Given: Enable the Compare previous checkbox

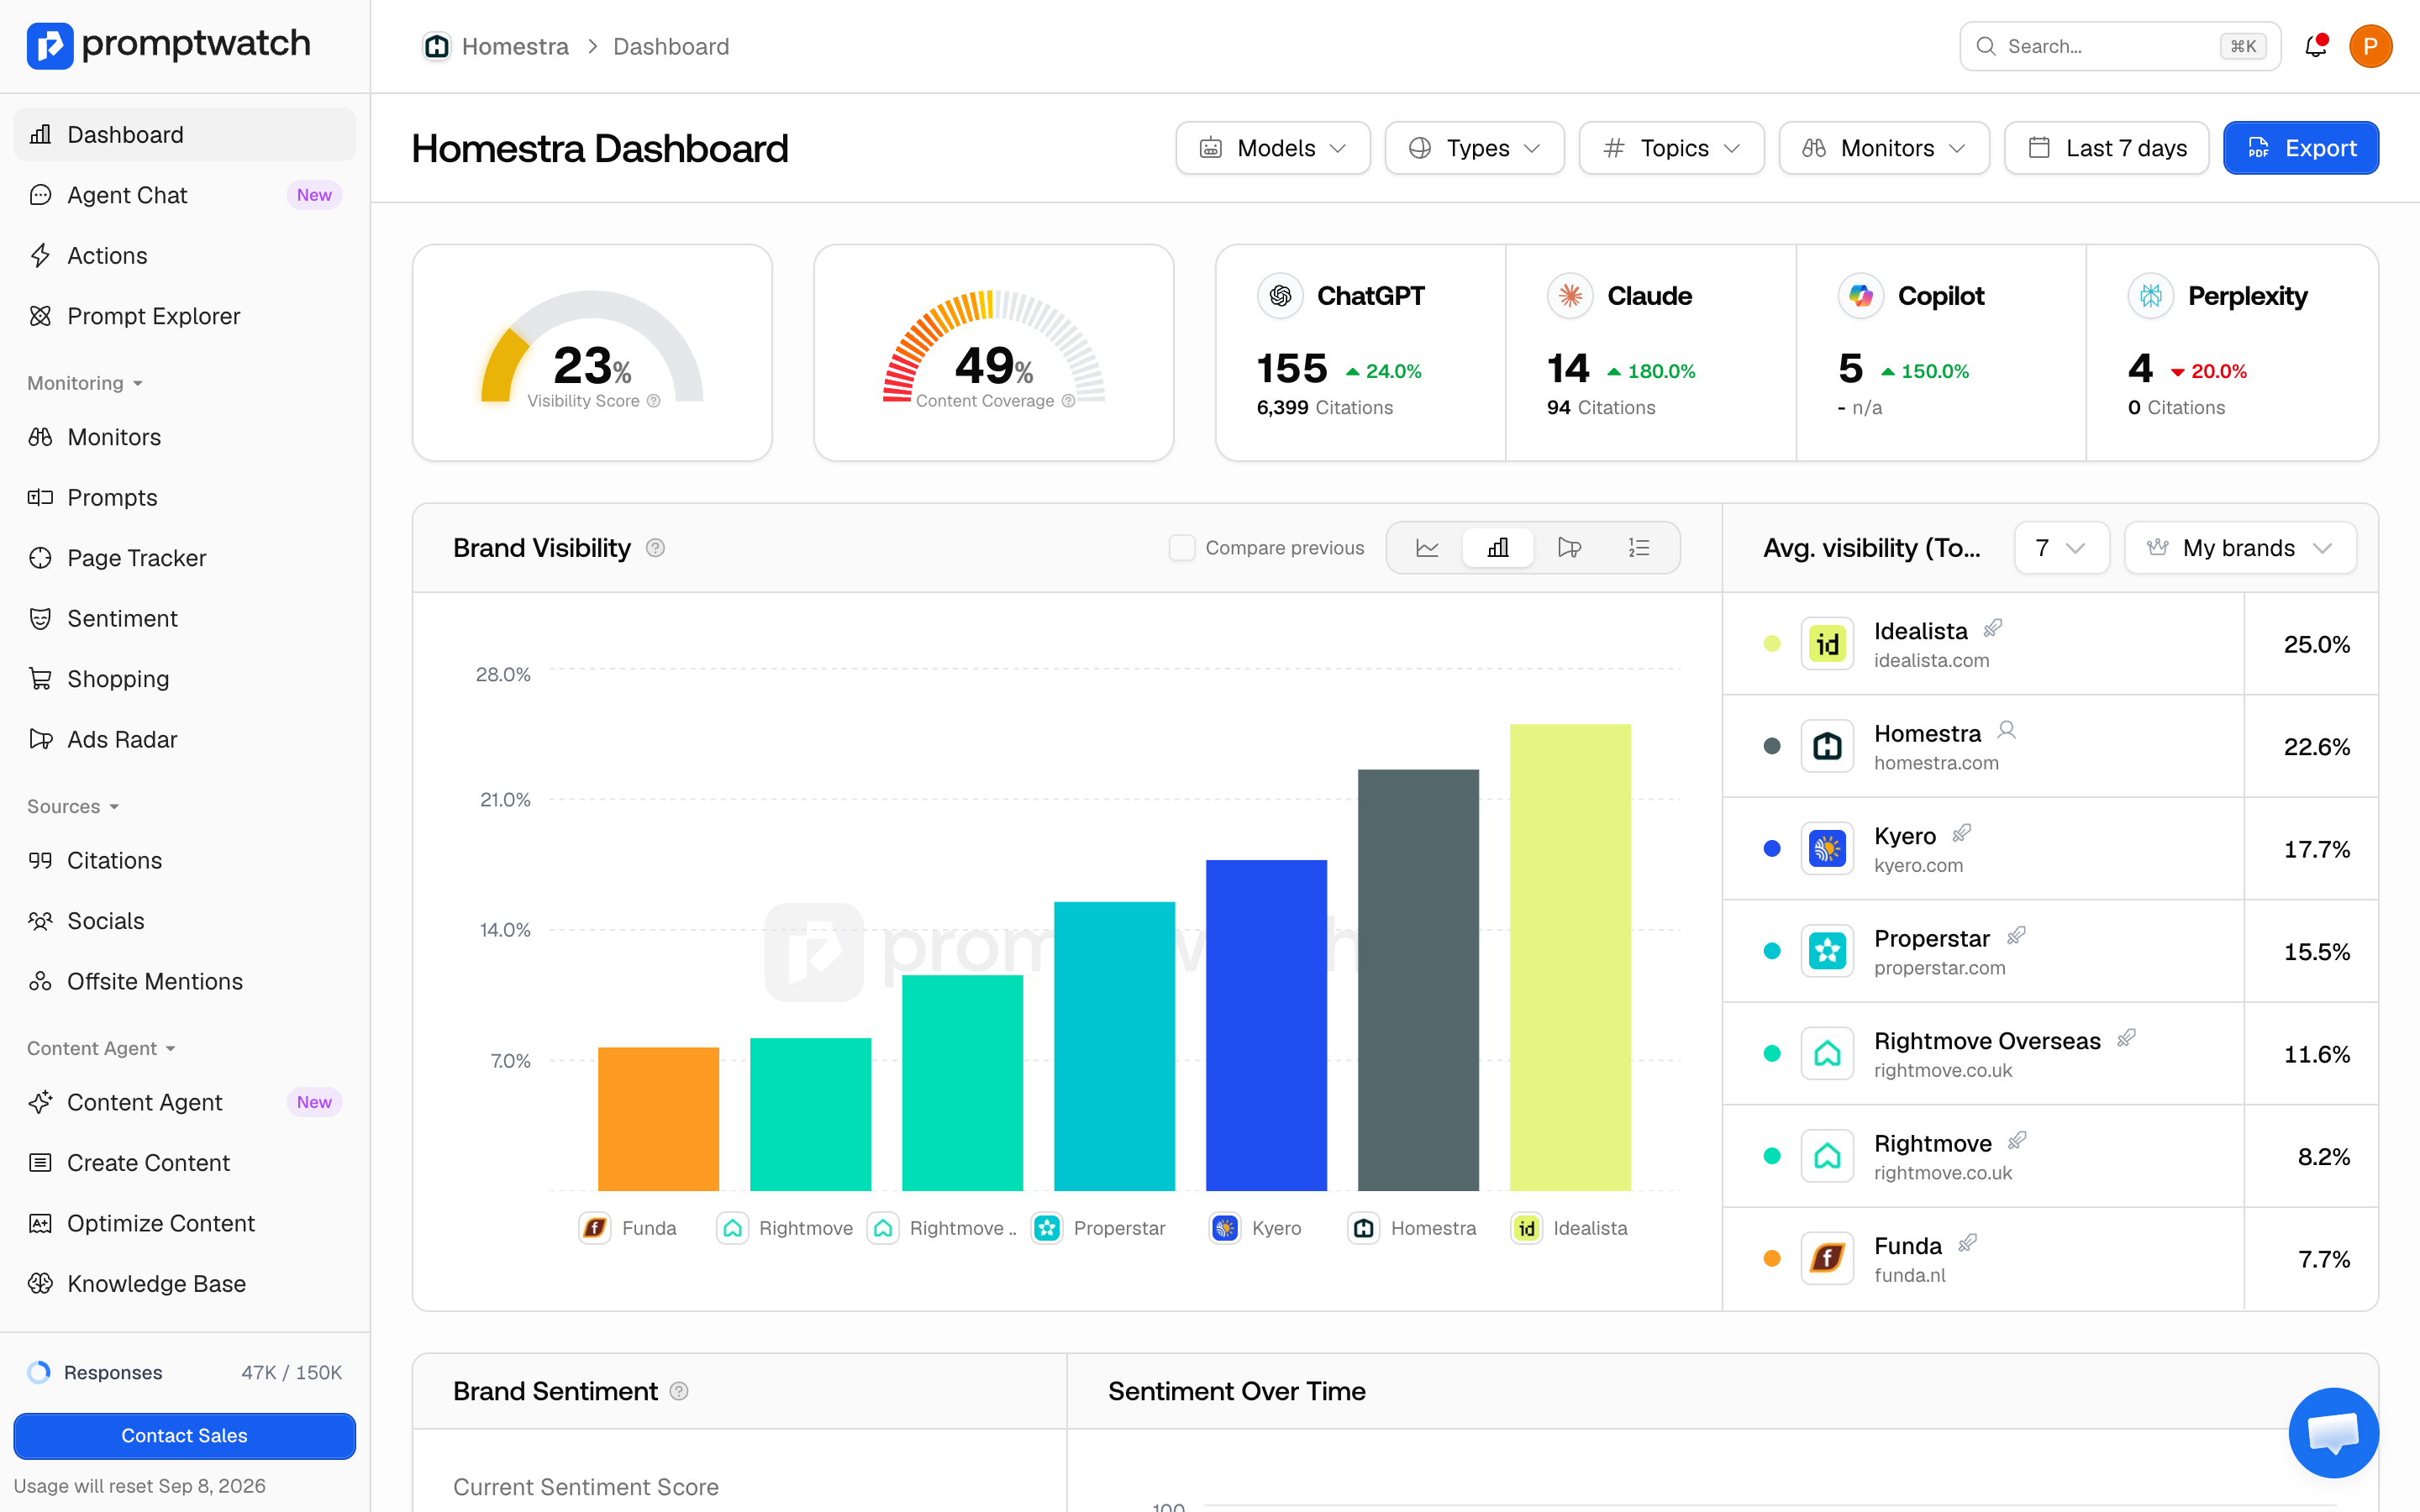Looking at the screenshot, I should [1182, 548].
